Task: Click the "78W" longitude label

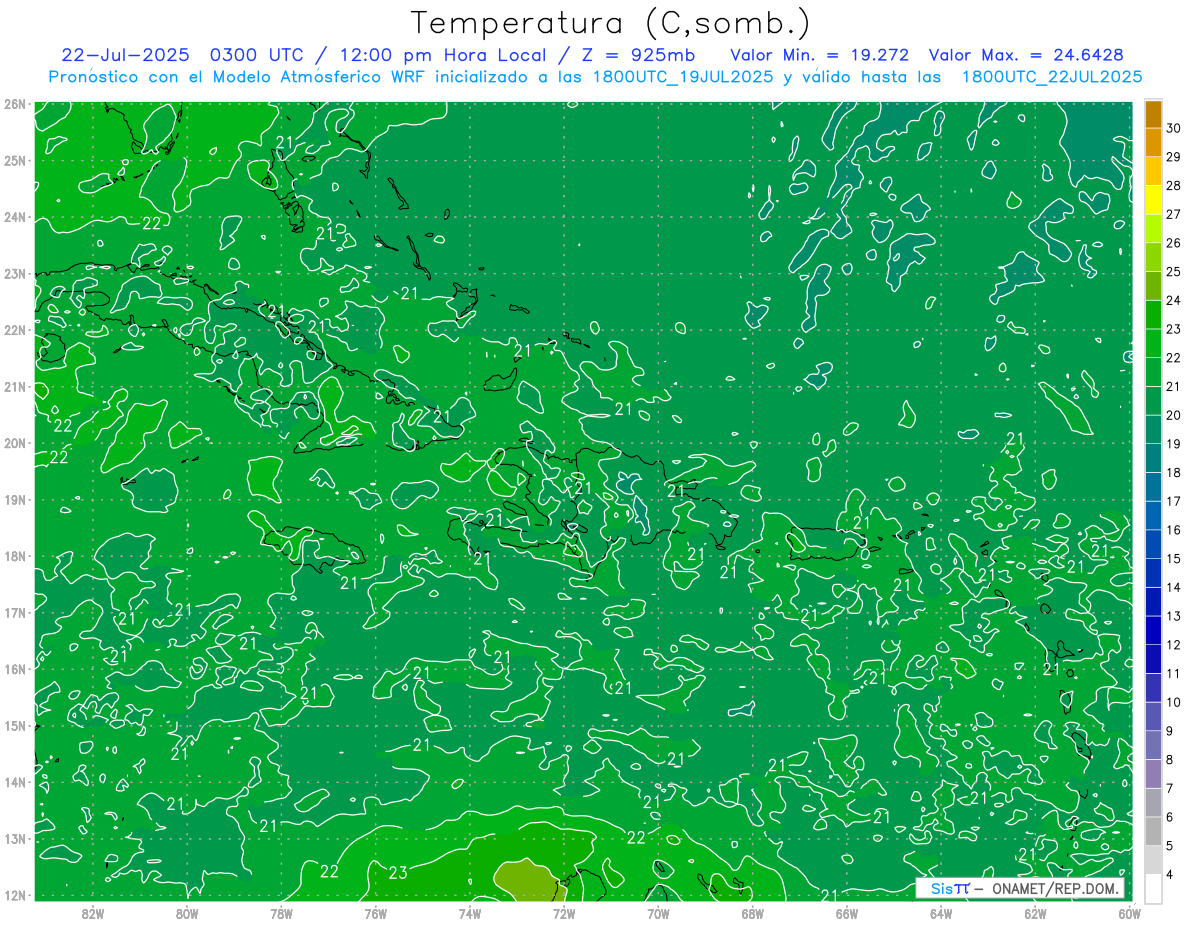Action: click(x=281, y=912)
